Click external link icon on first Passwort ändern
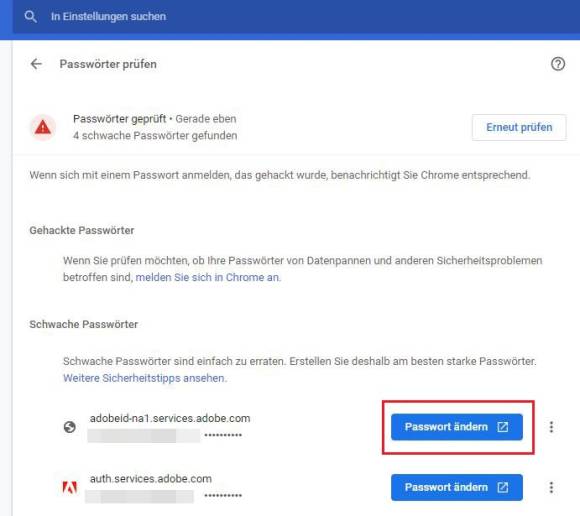580x516 pixels. coord(502,427)
